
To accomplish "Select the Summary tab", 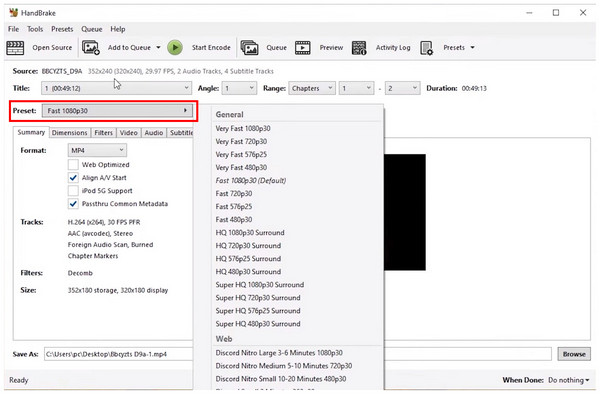I will (x=31, y=132).
